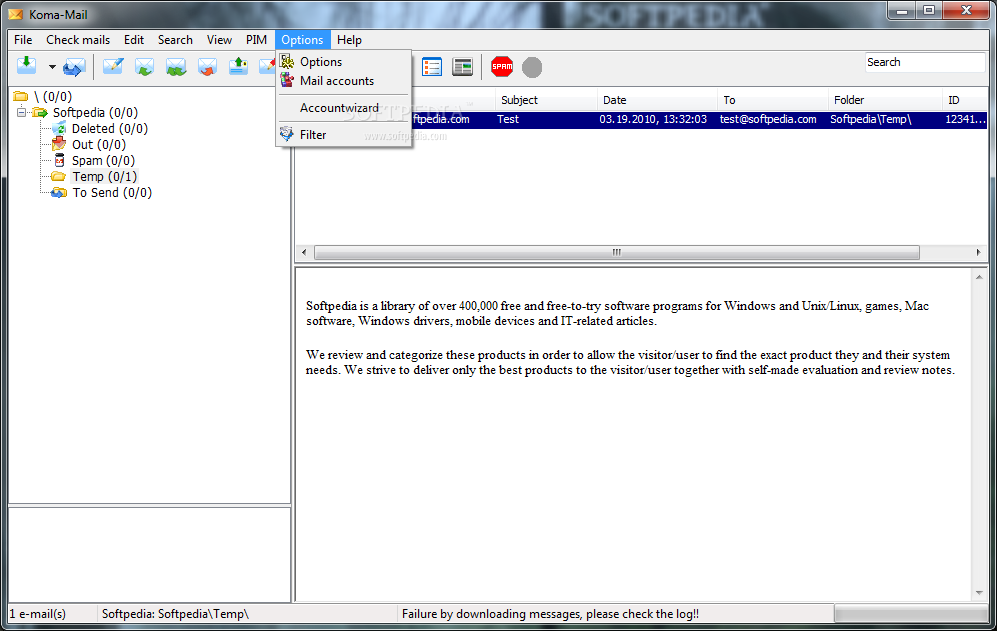Image resolution: width=997 pixels, height=631 pixels.
Task: Click in the Search input field
Action: coord(925,62)
